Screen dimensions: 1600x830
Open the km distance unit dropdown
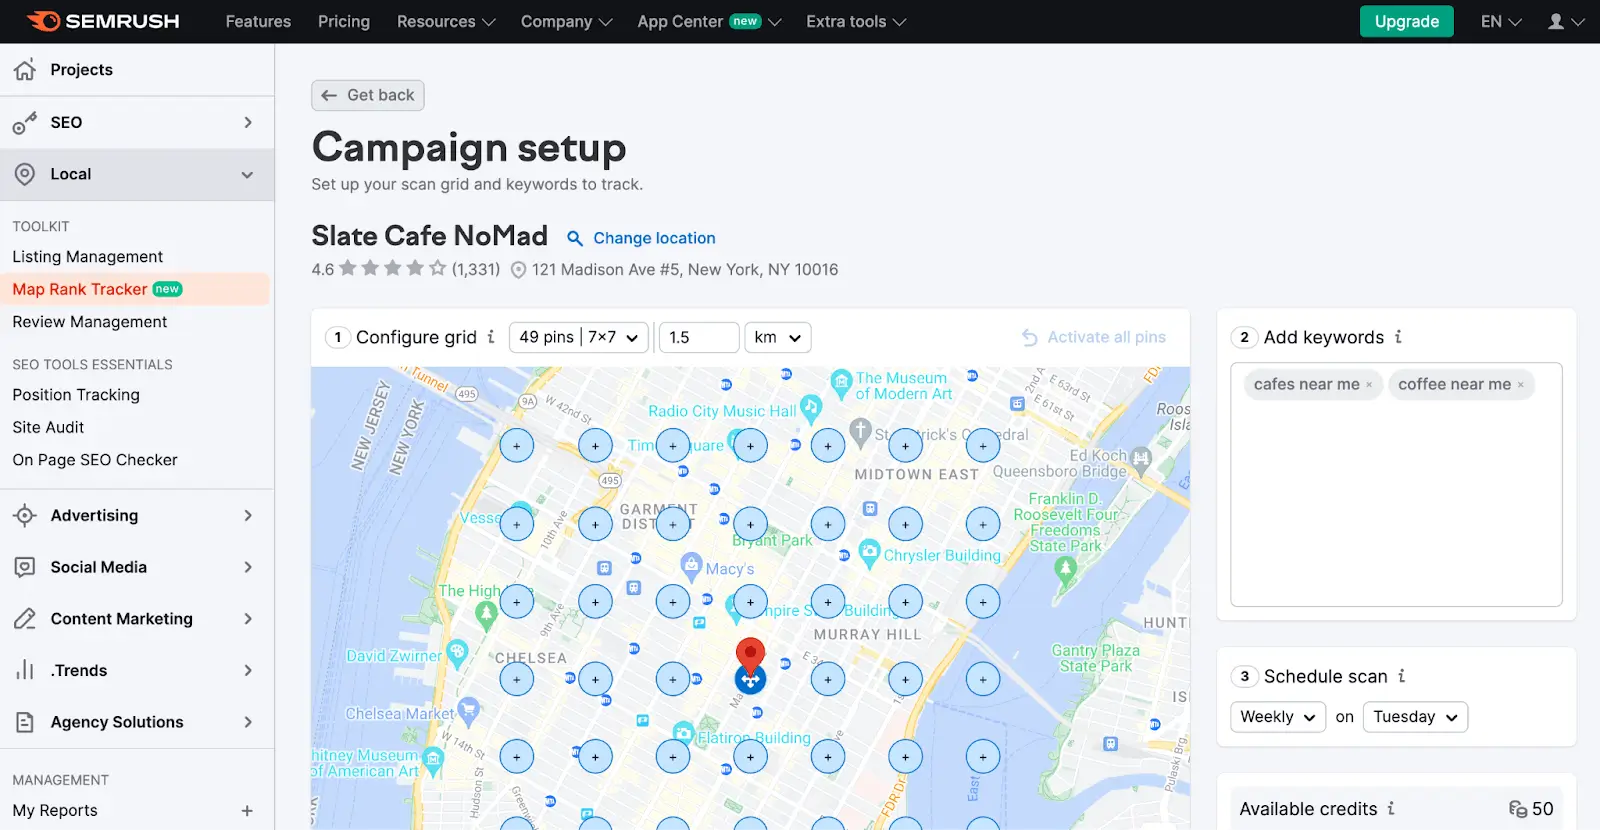[x=778, y=337]
